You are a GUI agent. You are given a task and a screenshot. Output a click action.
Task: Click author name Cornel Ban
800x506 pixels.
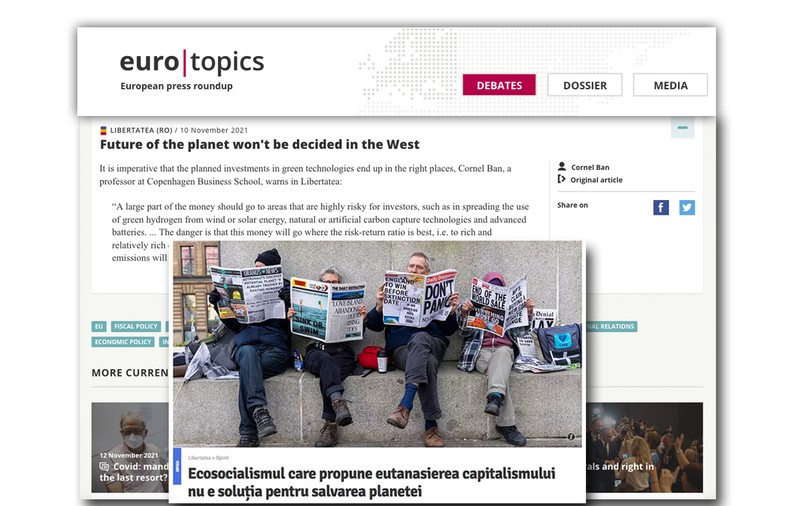(590, 167)
